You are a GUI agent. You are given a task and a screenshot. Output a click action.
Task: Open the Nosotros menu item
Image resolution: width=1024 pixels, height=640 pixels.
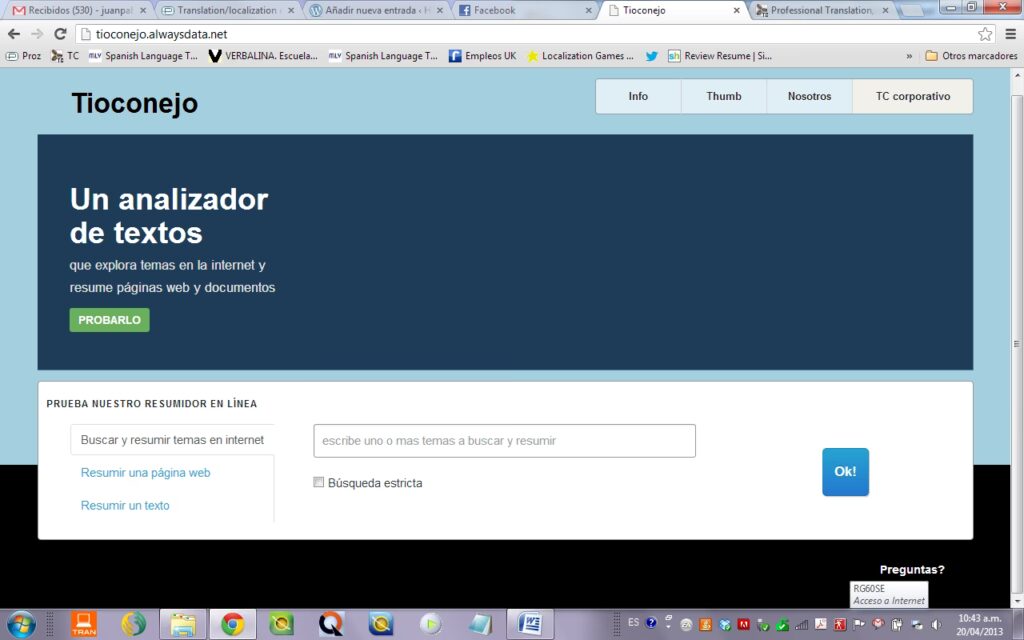pos(809,97)
